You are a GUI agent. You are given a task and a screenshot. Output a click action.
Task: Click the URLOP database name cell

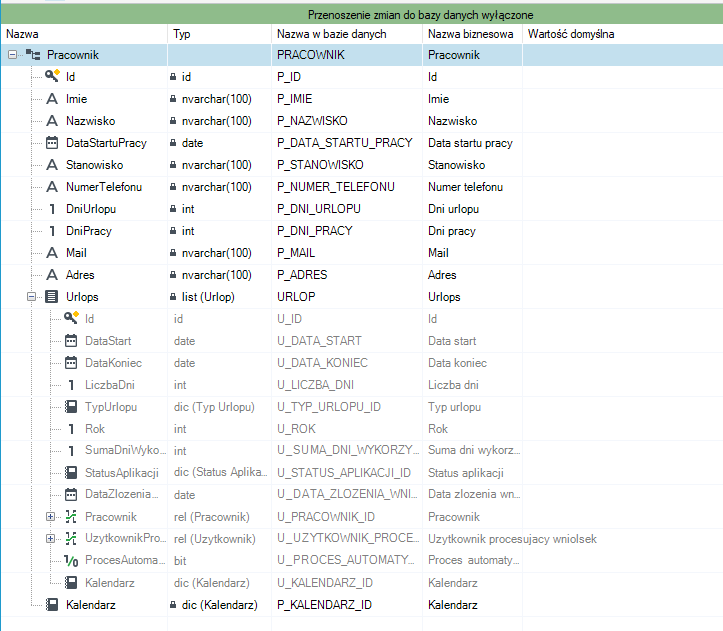(x=347, y=297)
